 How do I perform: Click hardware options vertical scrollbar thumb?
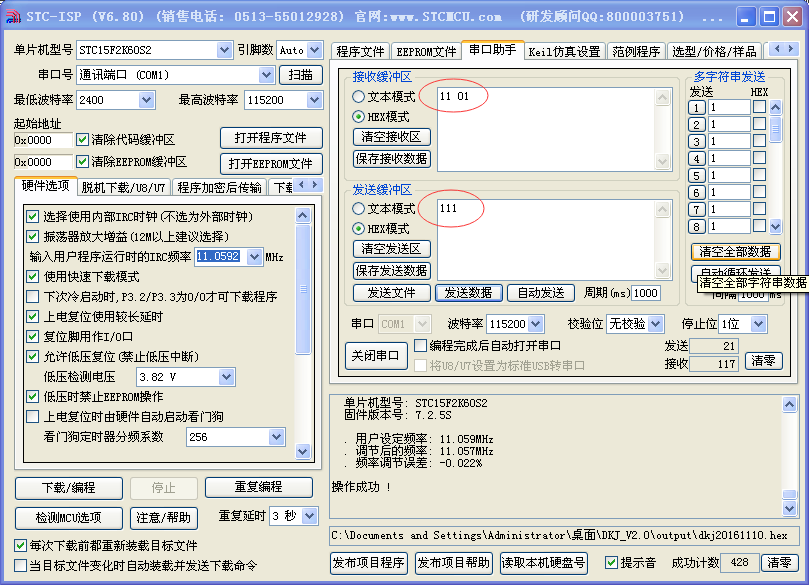click(x=303, y=289)
